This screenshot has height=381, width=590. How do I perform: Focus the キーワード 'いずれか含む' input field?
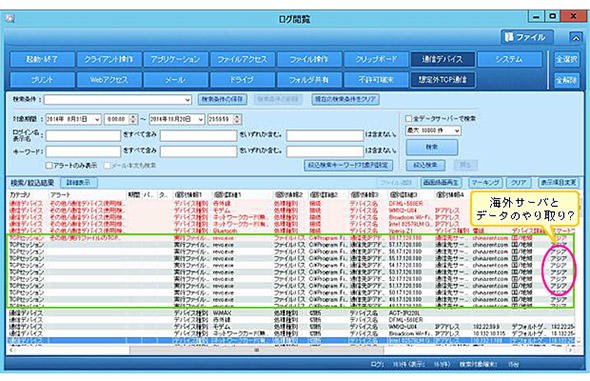point(198,151)
